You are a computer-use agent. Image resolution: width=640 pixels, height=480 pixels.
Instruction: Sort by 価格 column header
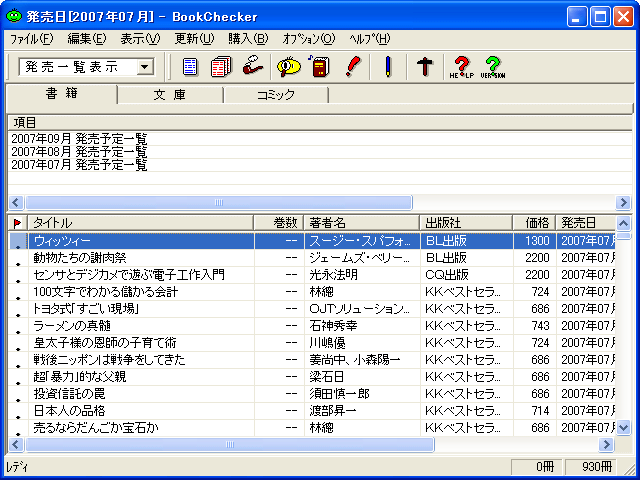click(534, 223)
